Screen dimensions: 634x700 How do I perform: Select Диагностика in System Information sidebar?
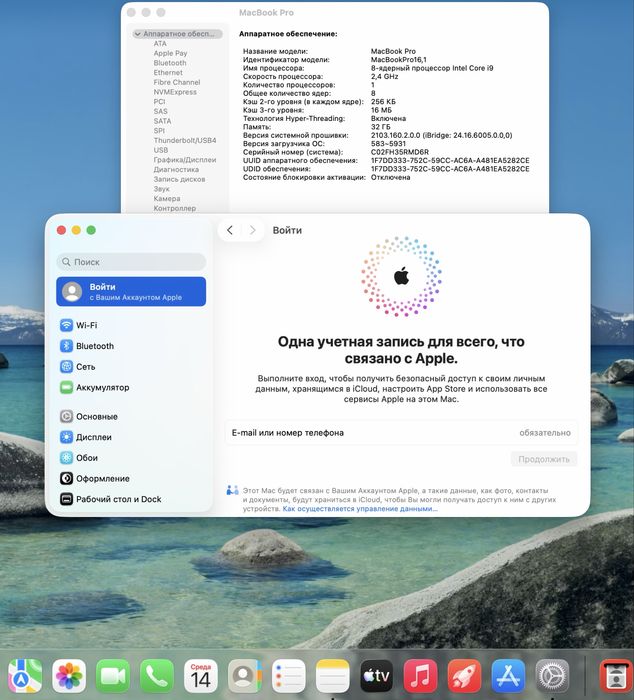(176, 170)
